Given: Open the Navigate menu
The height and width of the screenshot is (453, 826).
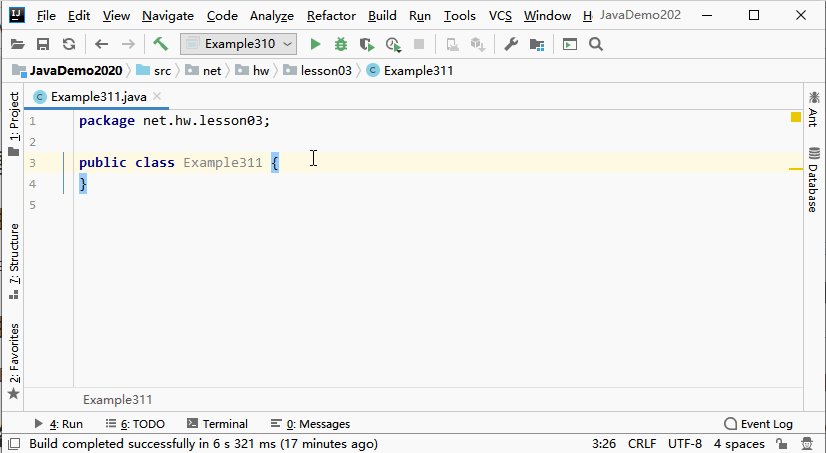Looking at the screenshot, I should (168, 16).
